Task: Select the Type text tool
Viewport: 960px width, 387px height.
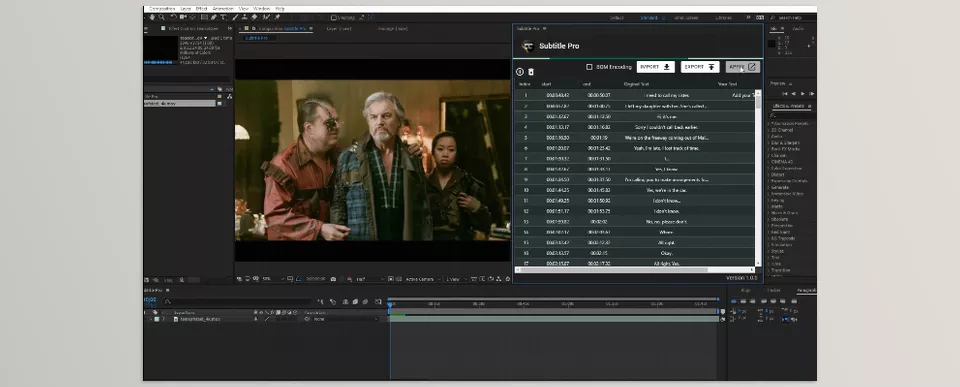Action: tap(223, 17)
